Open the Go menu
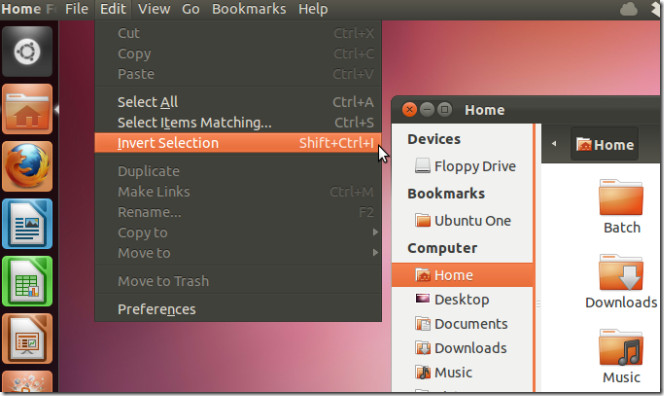Viewport: 664px width, 396px height. click(191, 9)
